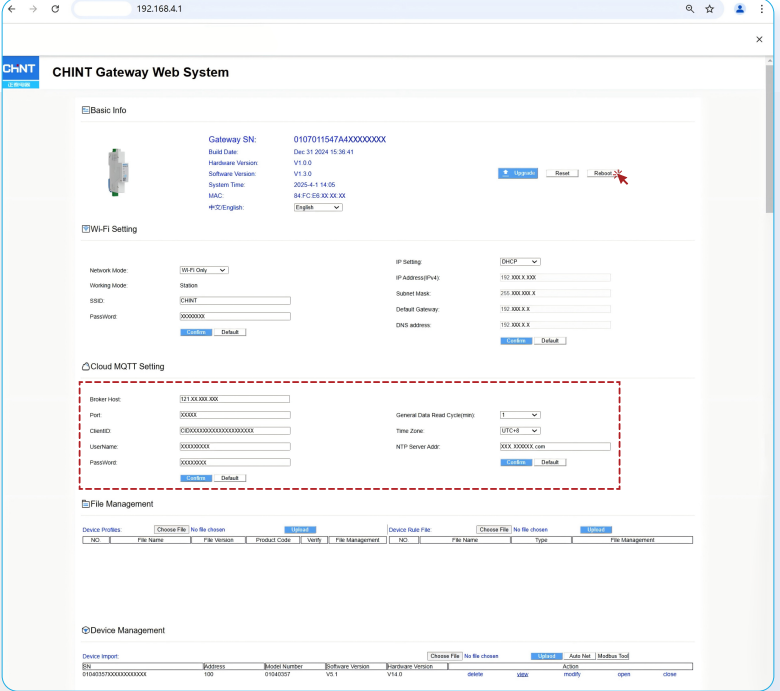Confirm the IP settings
The height and width of the screenshot is (691, 780).
(516, 341)
